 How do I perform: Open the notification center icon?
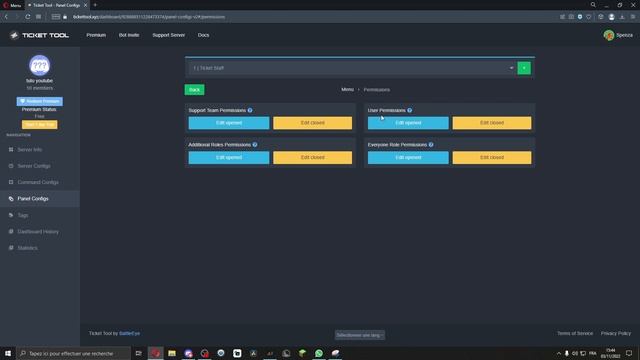(x=629, y=353)
